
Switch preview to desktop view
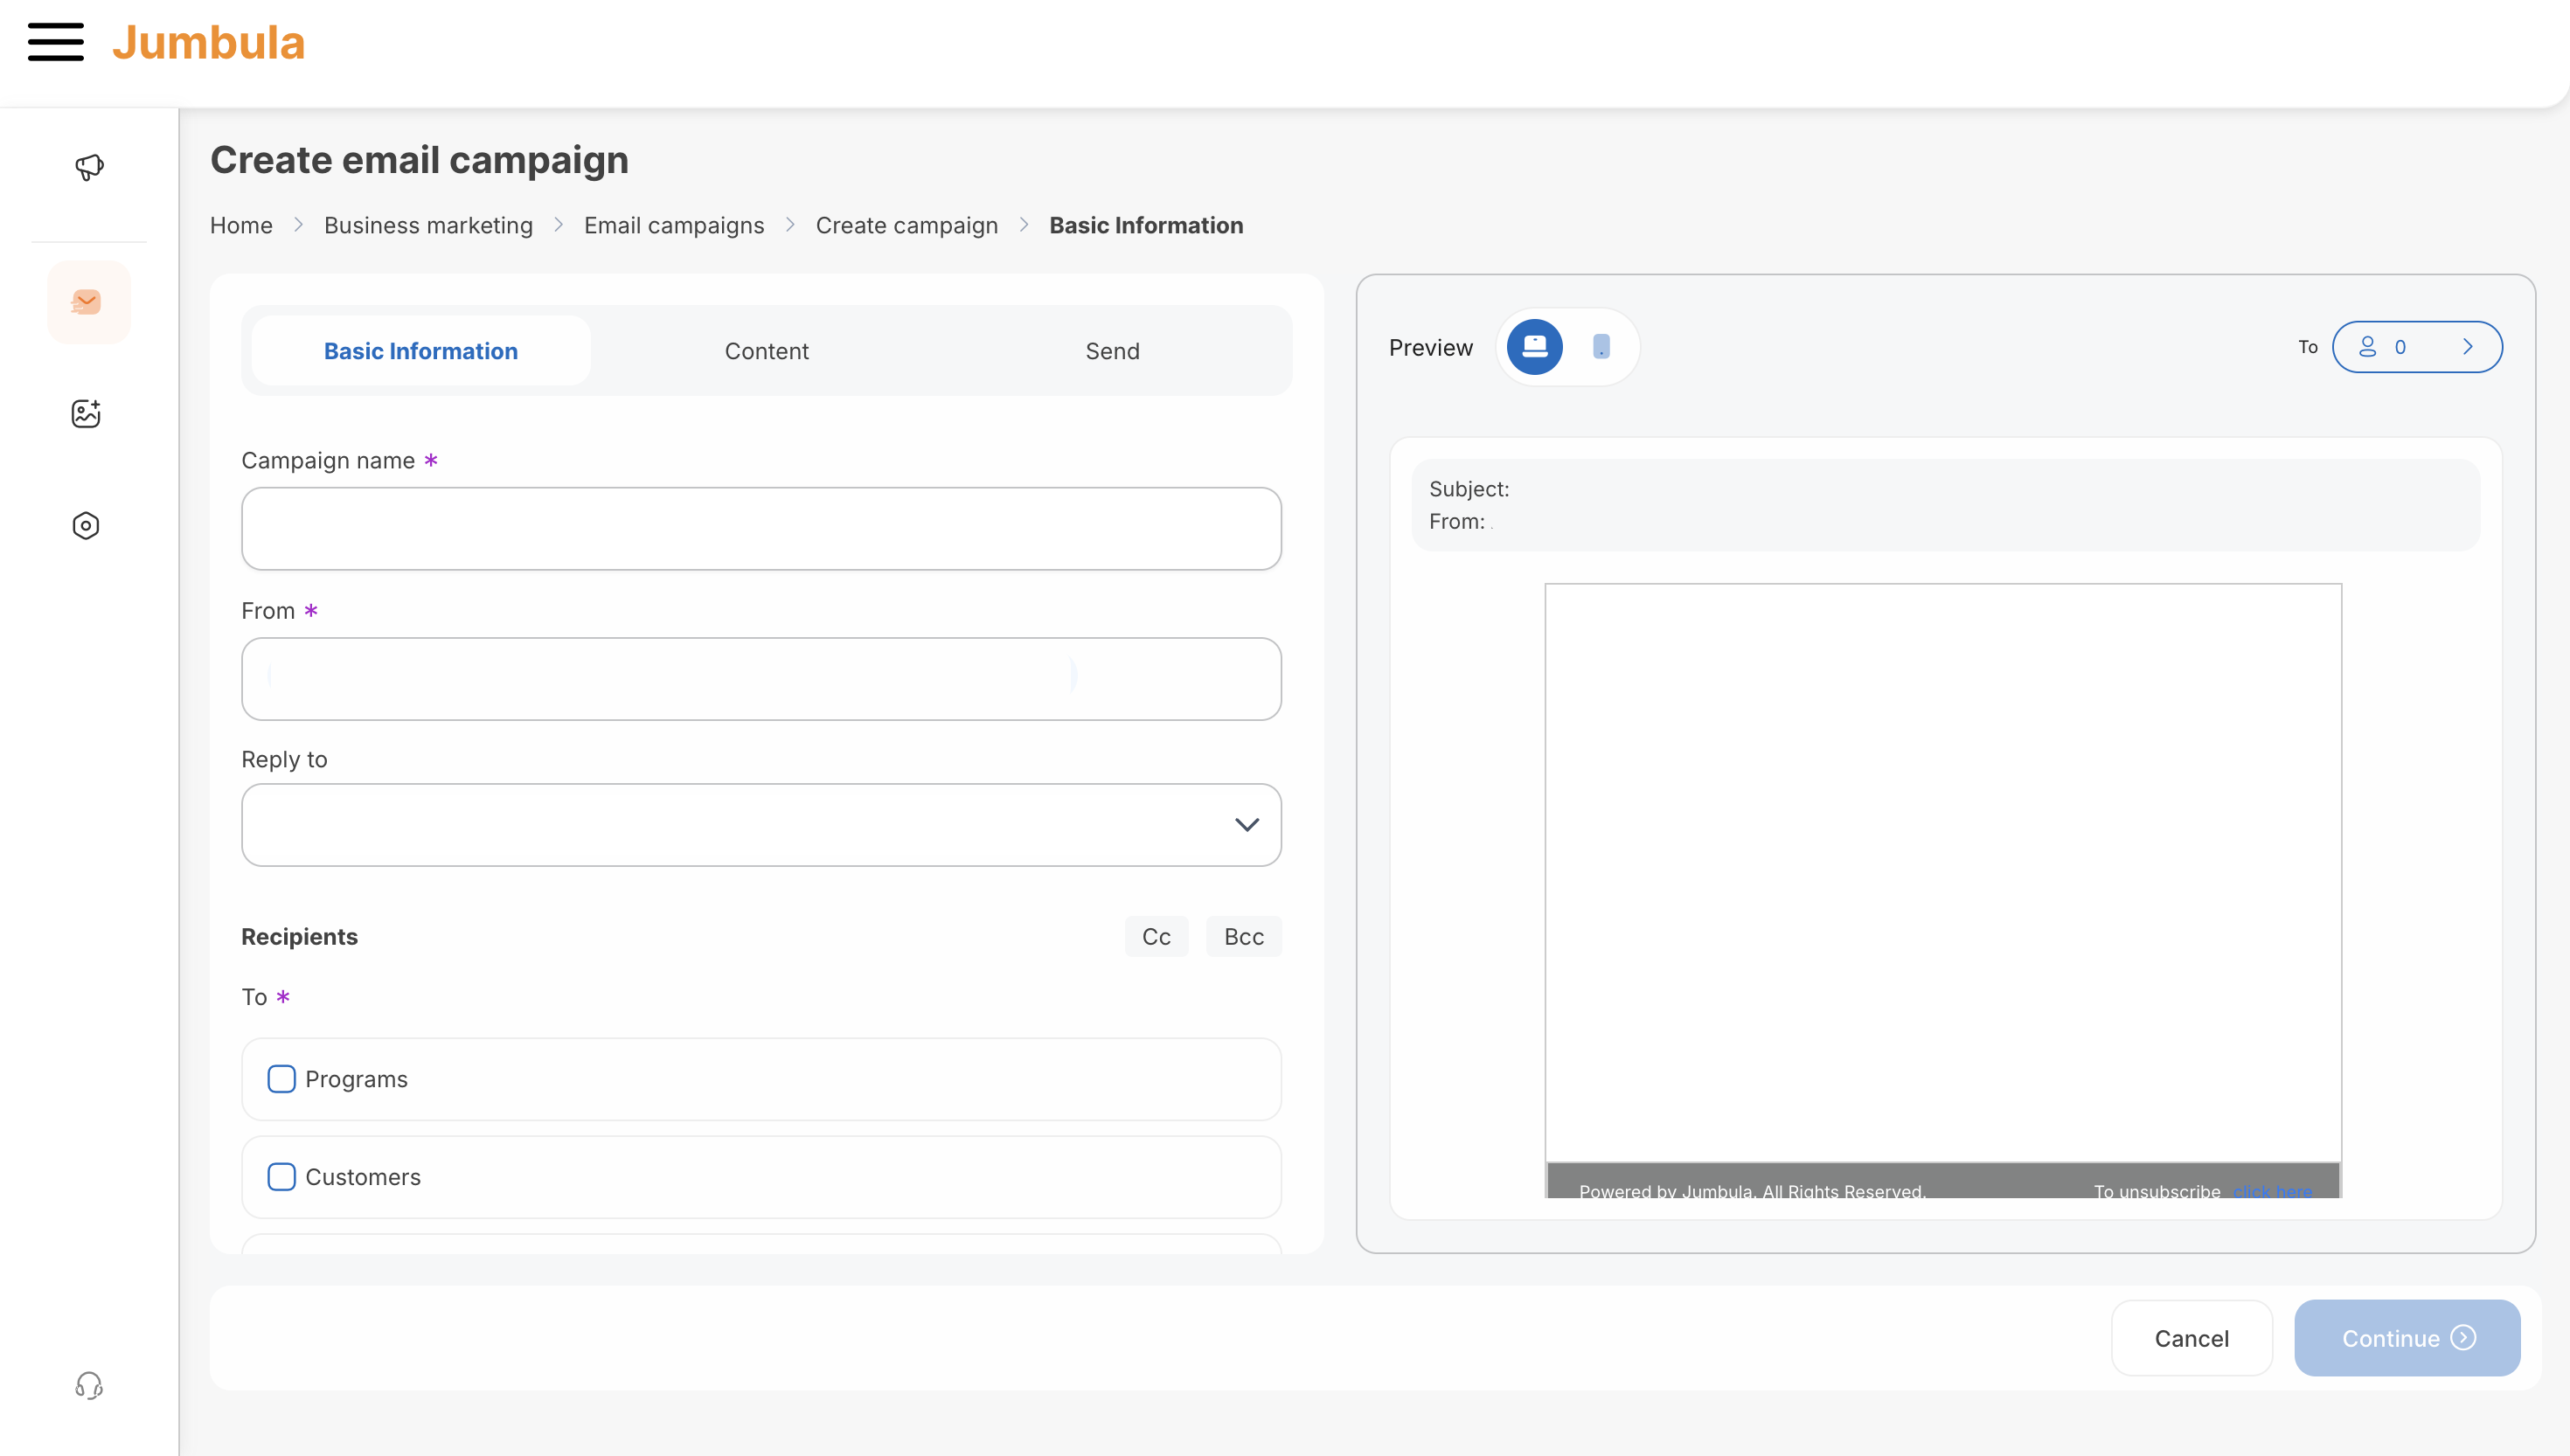[1534, 347]
